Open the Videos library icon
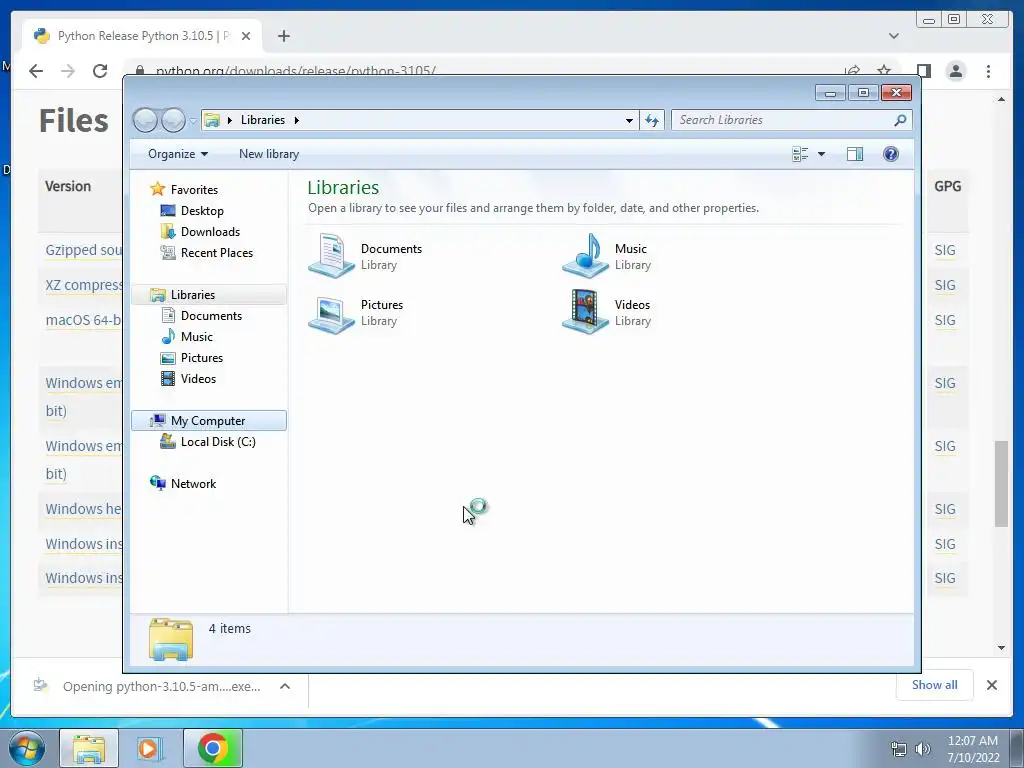Screen dimensions: 1024x768 (x=586, y=312)
